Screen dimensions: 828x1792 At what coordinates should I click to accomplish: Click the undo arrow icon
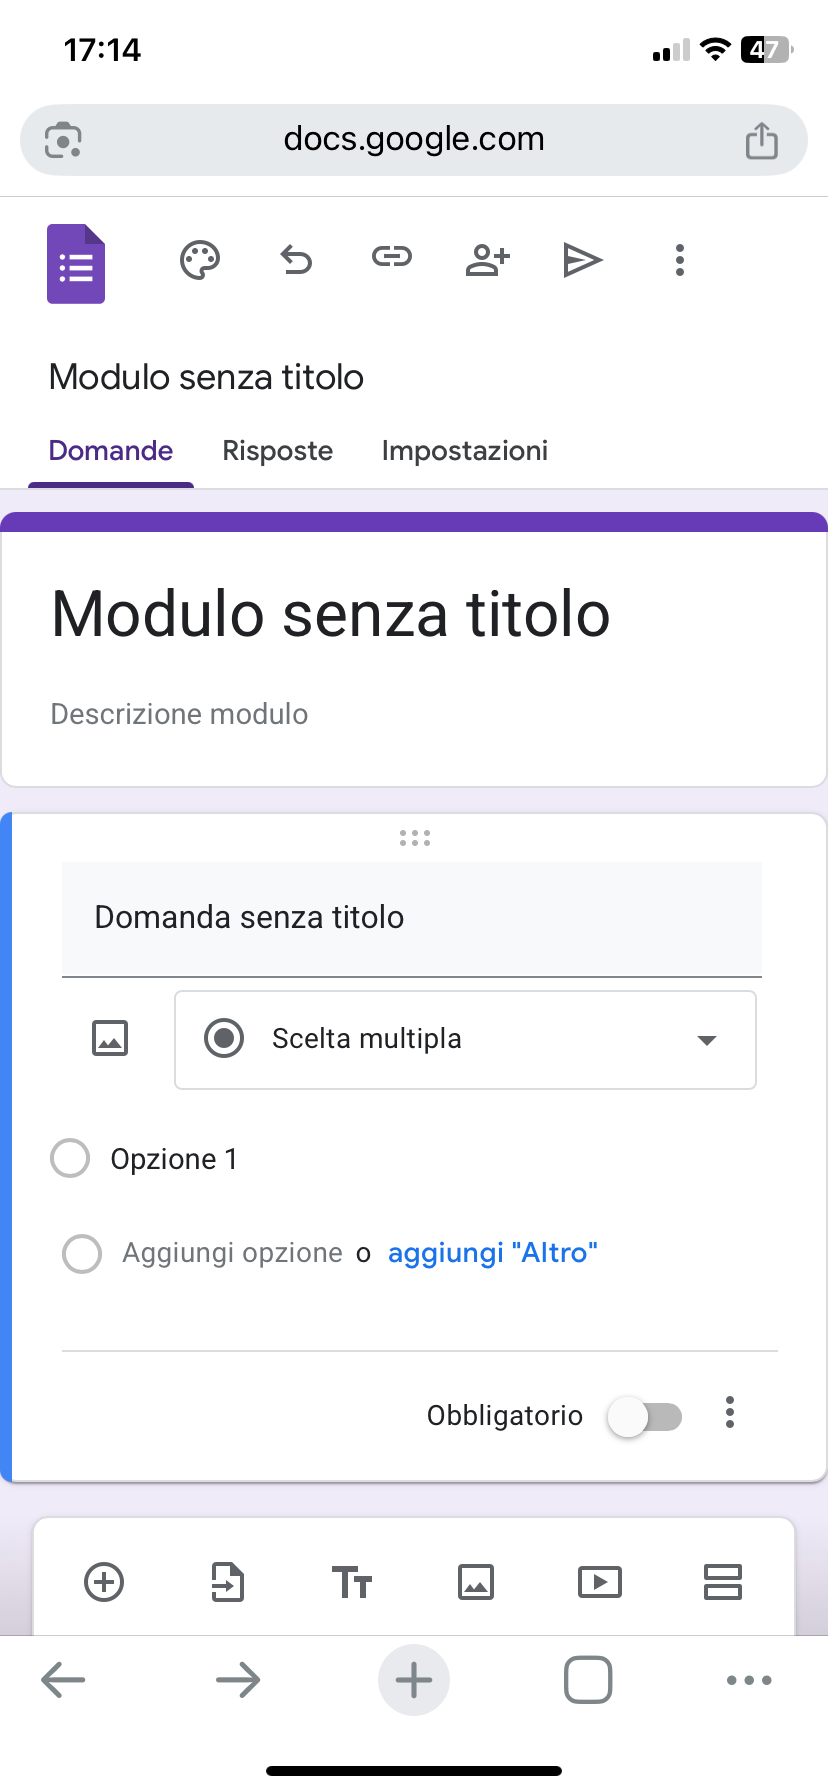[296, 260]
